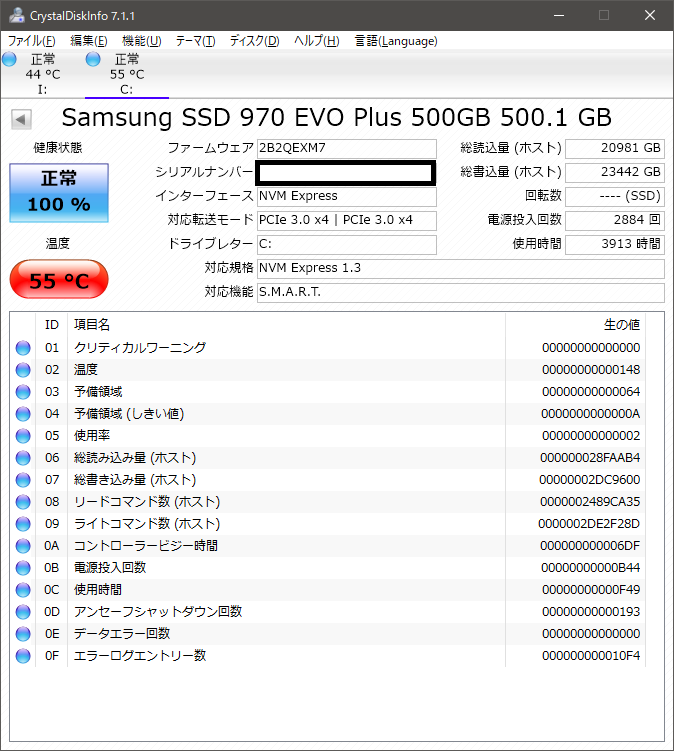Viewport: 674px width, 751px height.
Task: Select the 総書き込み量 (ホスト) attribute name
Action: [135, 480]
